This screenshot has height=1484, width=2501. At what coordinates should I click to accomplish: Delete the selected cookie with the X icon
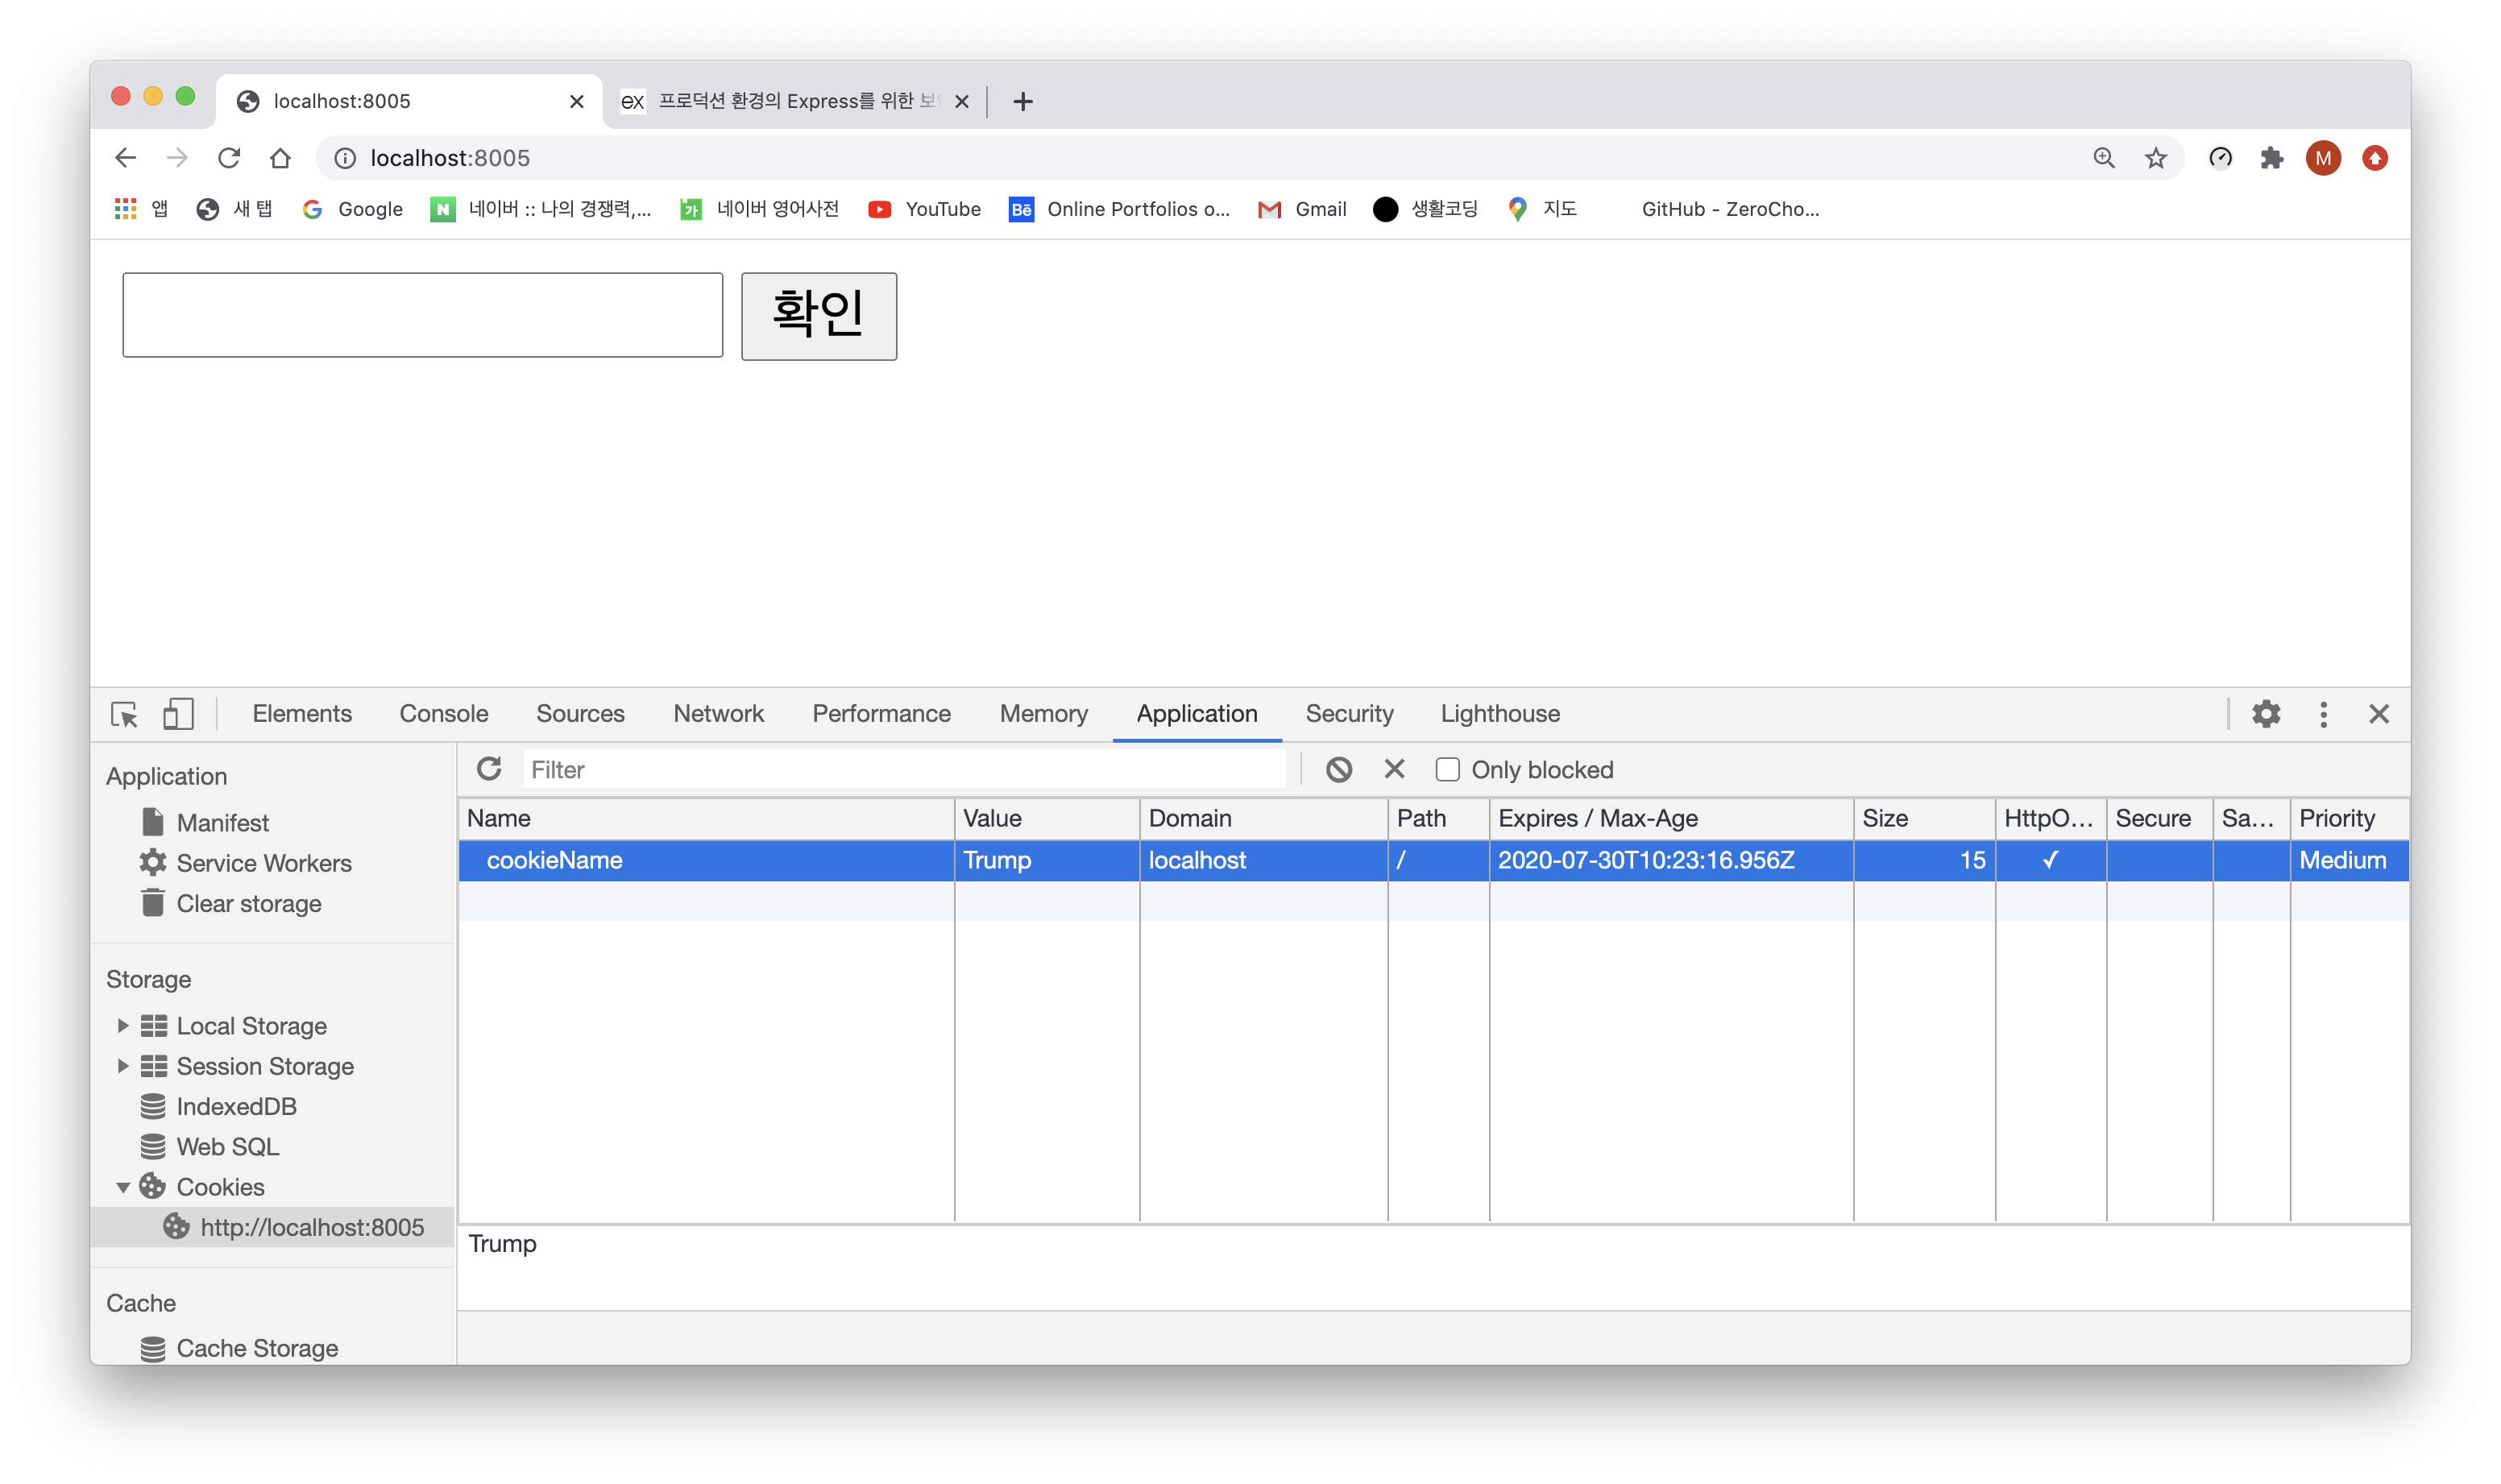1394,769
